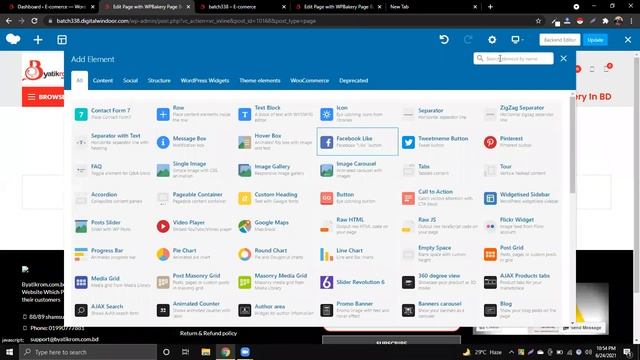The image size is (640, 360).
Task: Insert a Progress Bar element
Action: [112, 254]
